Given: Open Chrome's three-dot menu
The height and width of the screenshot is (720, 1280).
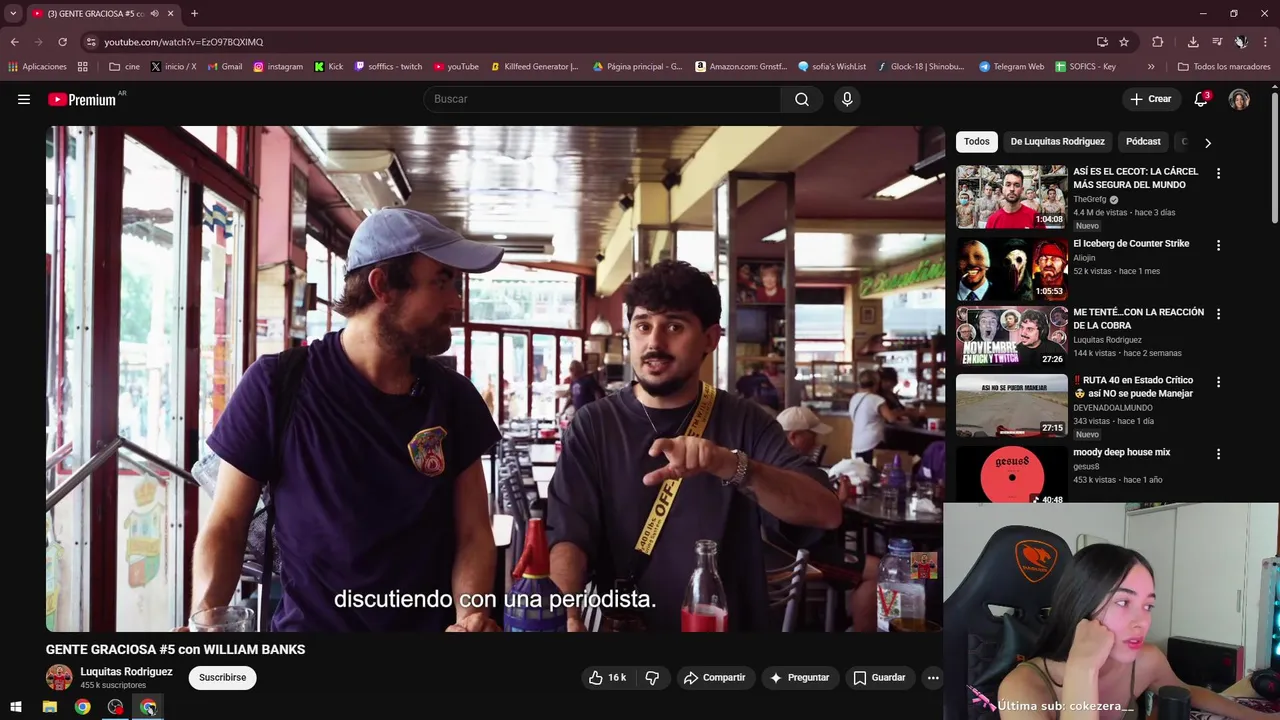Looking at the screenshot, I should pos(1265,42).
